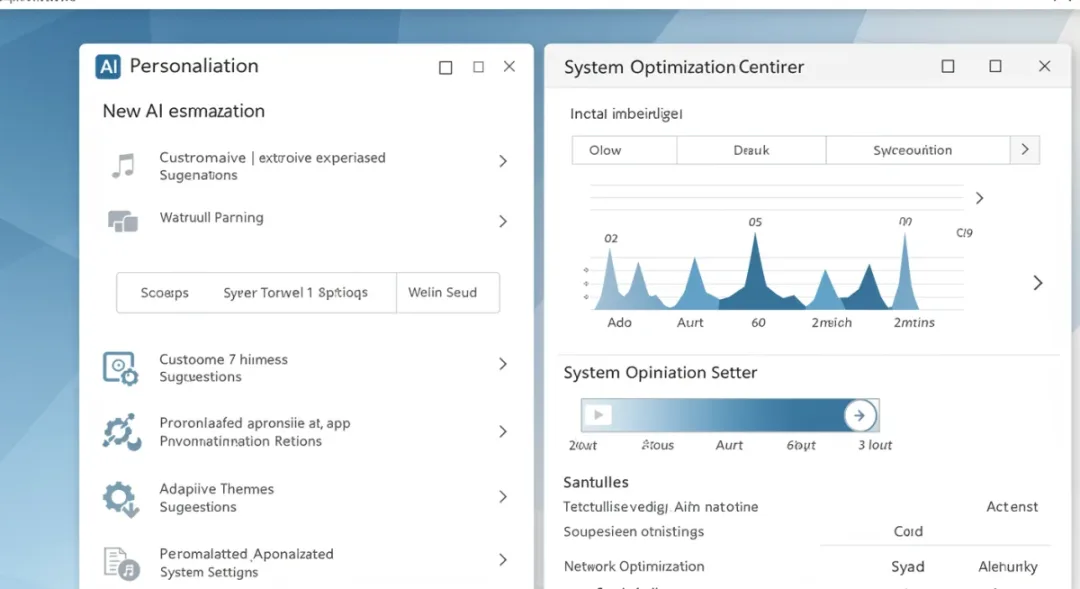This screenshot has height=589, width=1080.
Task: Close the Personaliation window
Action: point(509,66)
